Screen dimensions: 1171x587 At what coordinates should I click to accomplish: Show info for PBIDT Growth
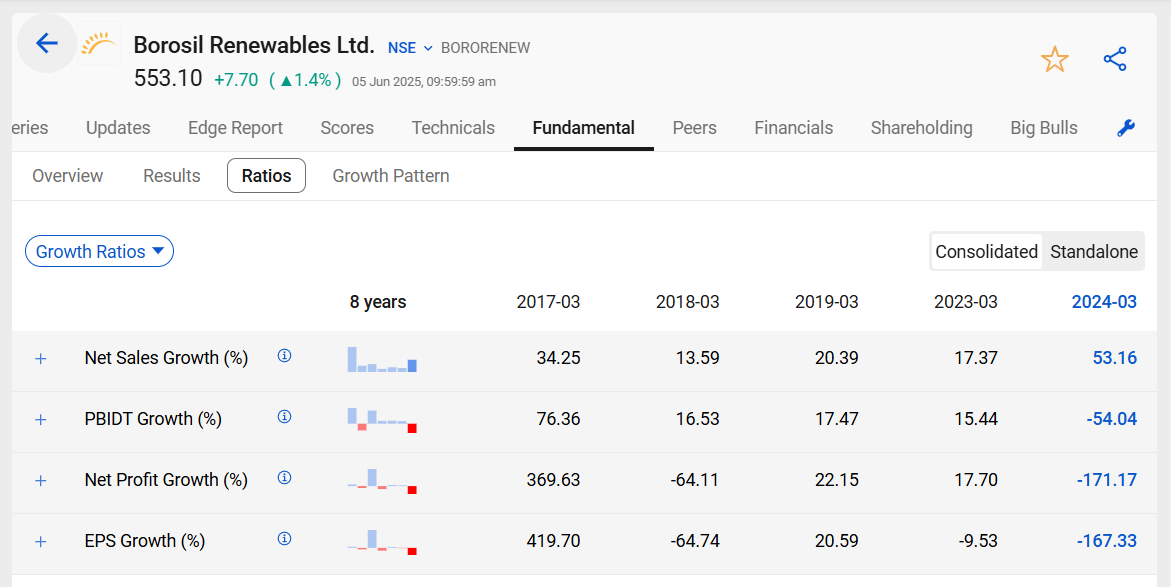pos(284,417)
